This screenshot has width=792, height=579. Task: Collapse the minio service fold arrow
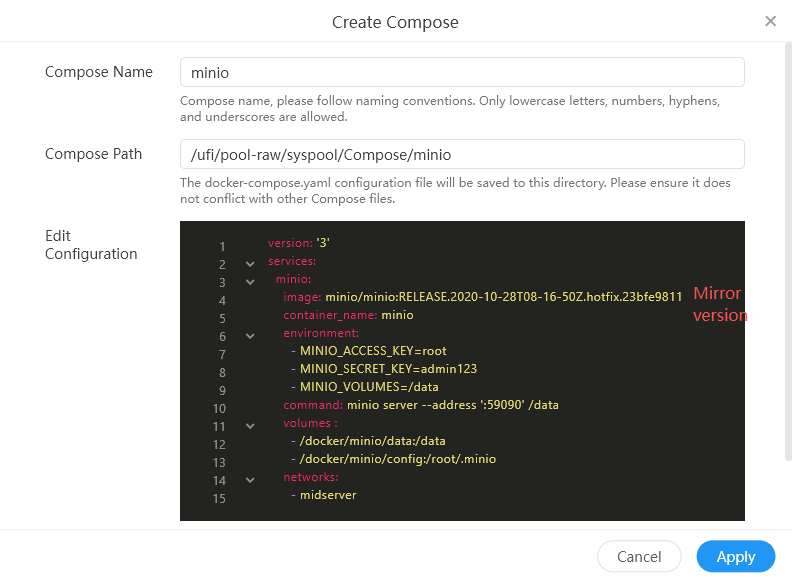[250, 282]
